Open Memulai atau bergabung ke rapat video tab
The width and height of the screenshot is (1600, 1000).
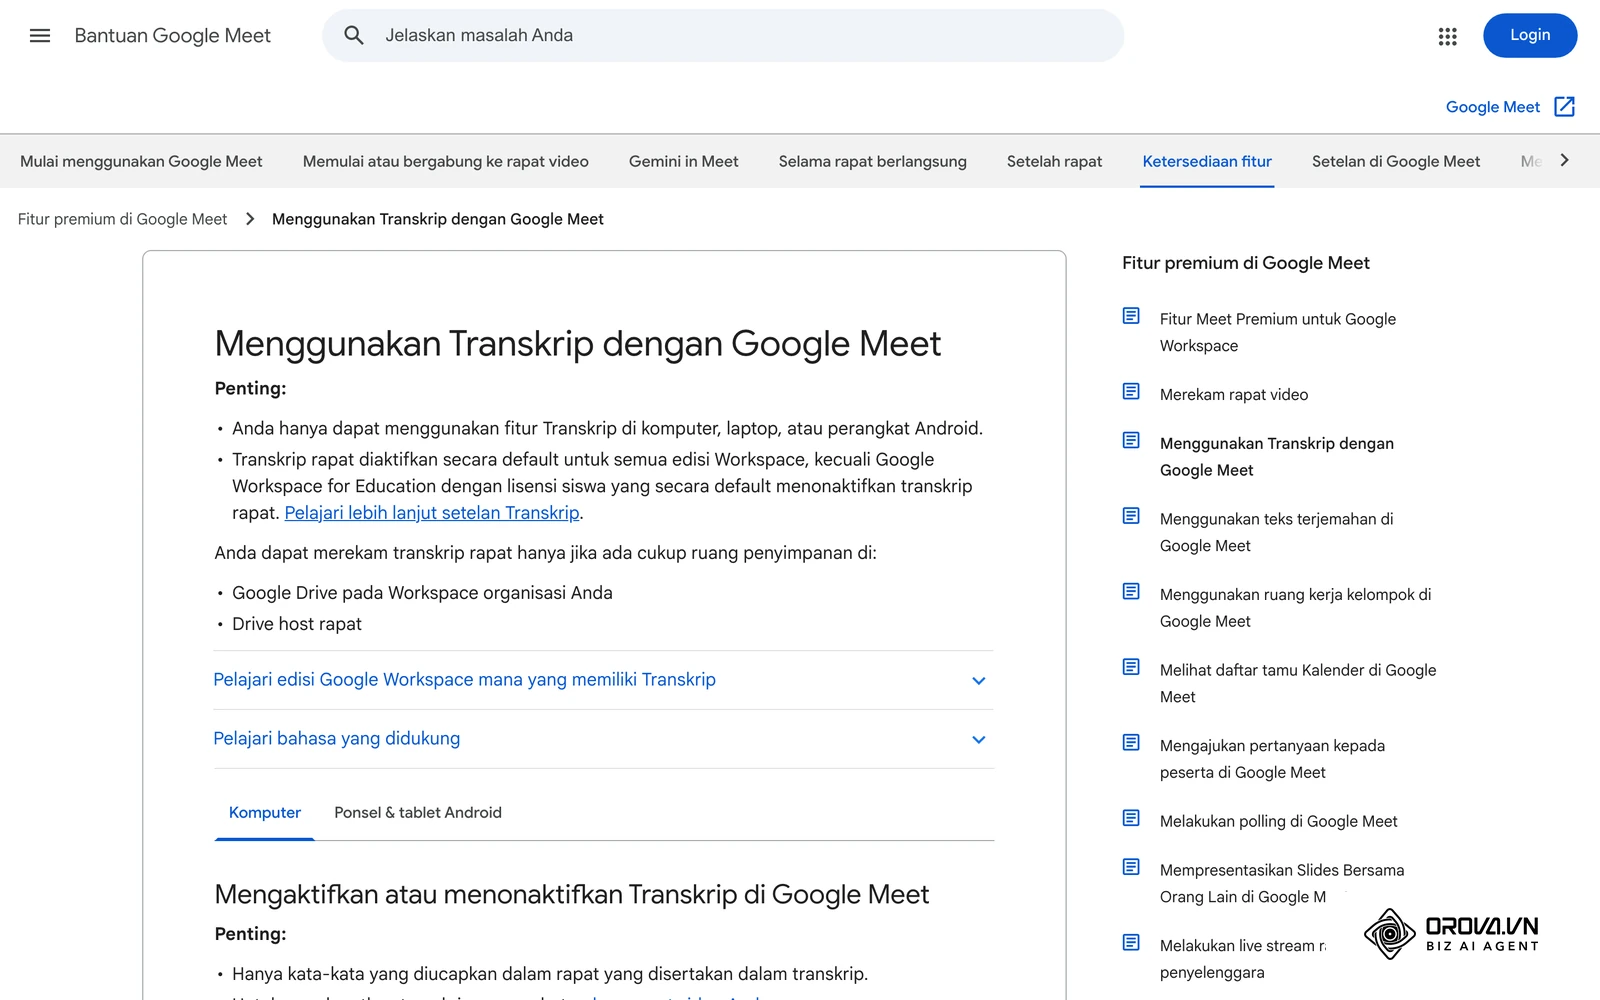[x=446, y=161]
